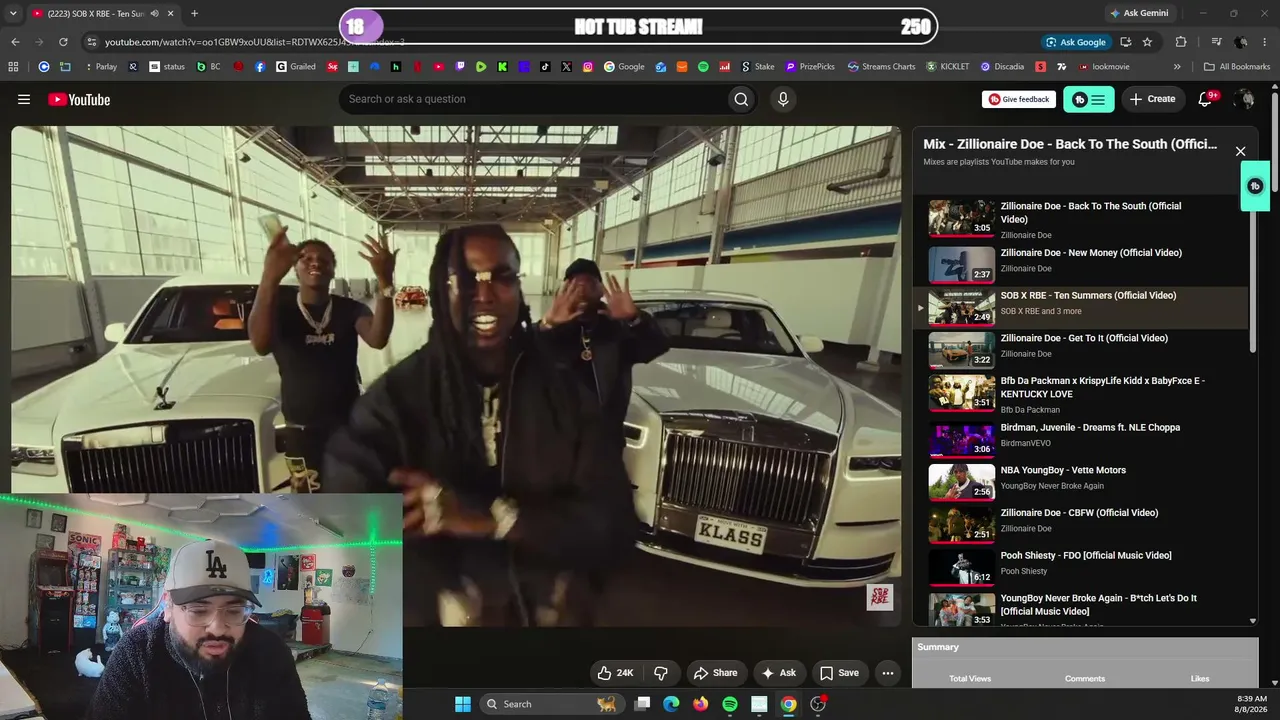Reload the page
The width and height of the screenshot is (1280, 720).
[63, 42]
